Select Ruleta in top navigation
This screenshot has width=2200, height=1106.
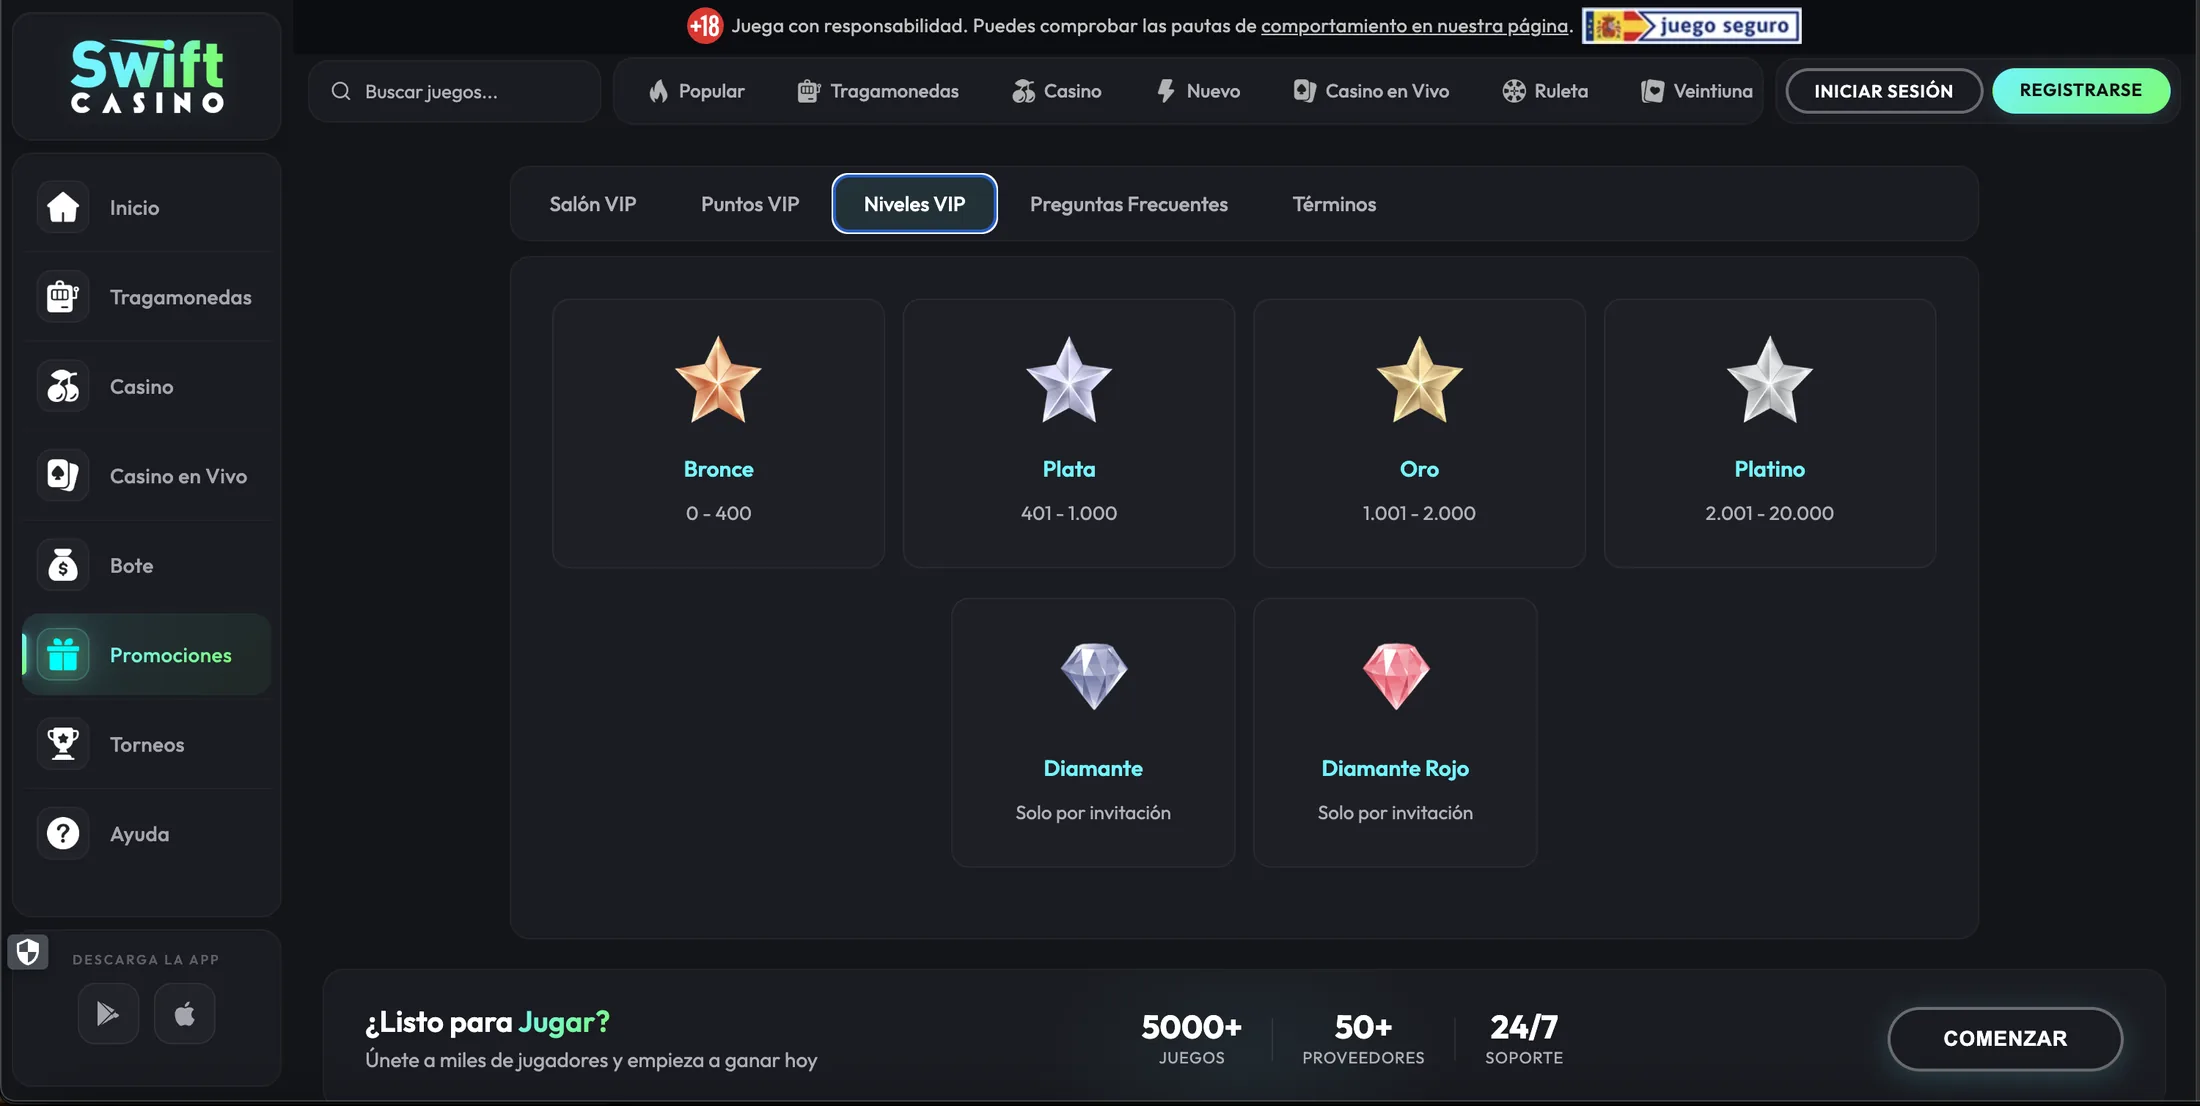(x=1544, y=91)
